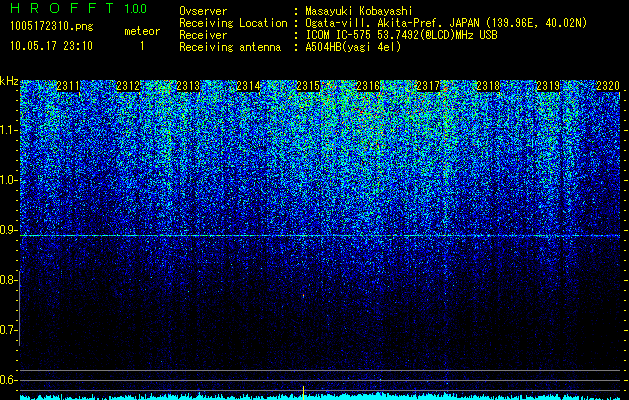
Task: Click receiver text ICOM IC-575 53.7492 MHz USB
Action: (401, 35)
